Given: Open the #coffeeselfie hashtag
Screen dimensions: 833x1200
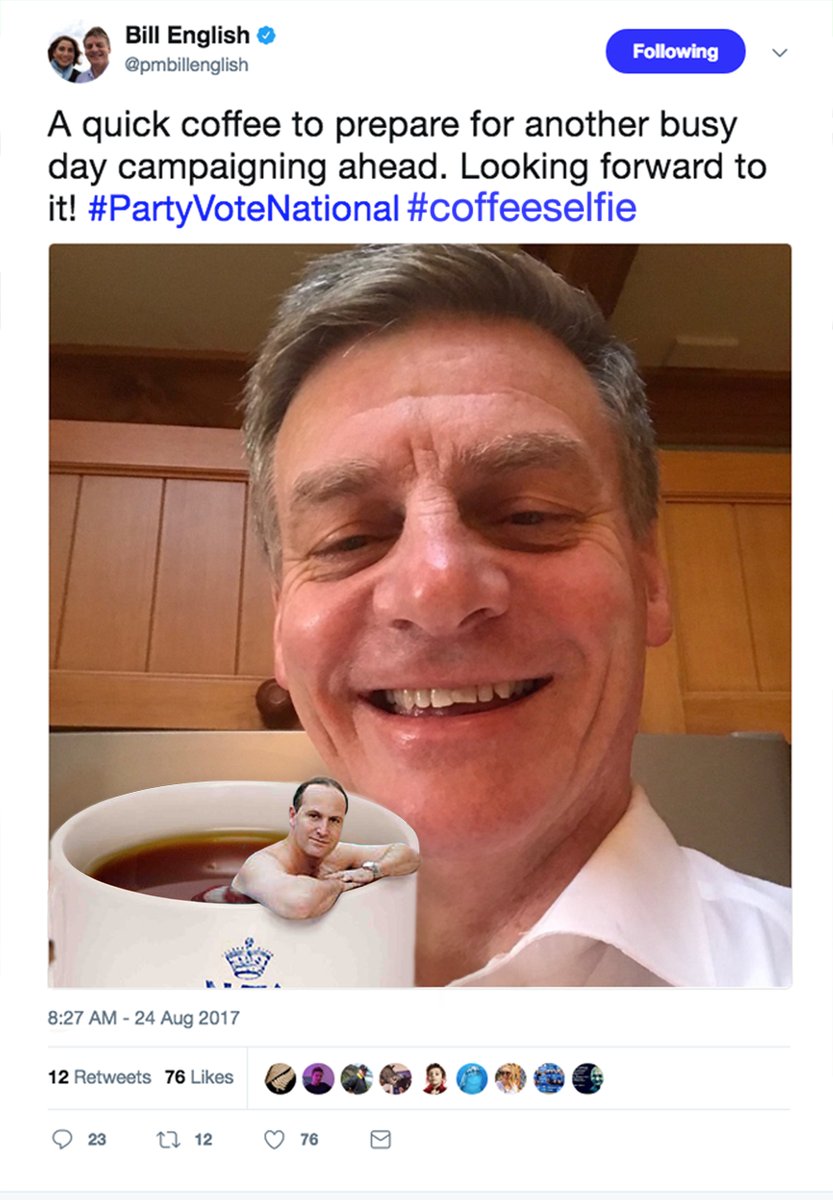Looking at the screenshot, I should tap(522, 209).
